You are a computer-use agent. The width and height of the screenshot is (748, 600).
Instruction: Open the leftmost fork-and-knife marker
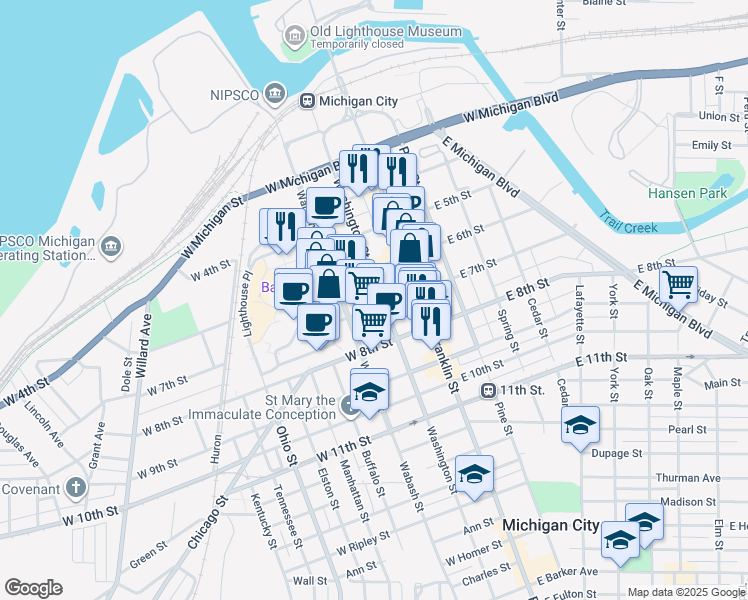point(286,229)
